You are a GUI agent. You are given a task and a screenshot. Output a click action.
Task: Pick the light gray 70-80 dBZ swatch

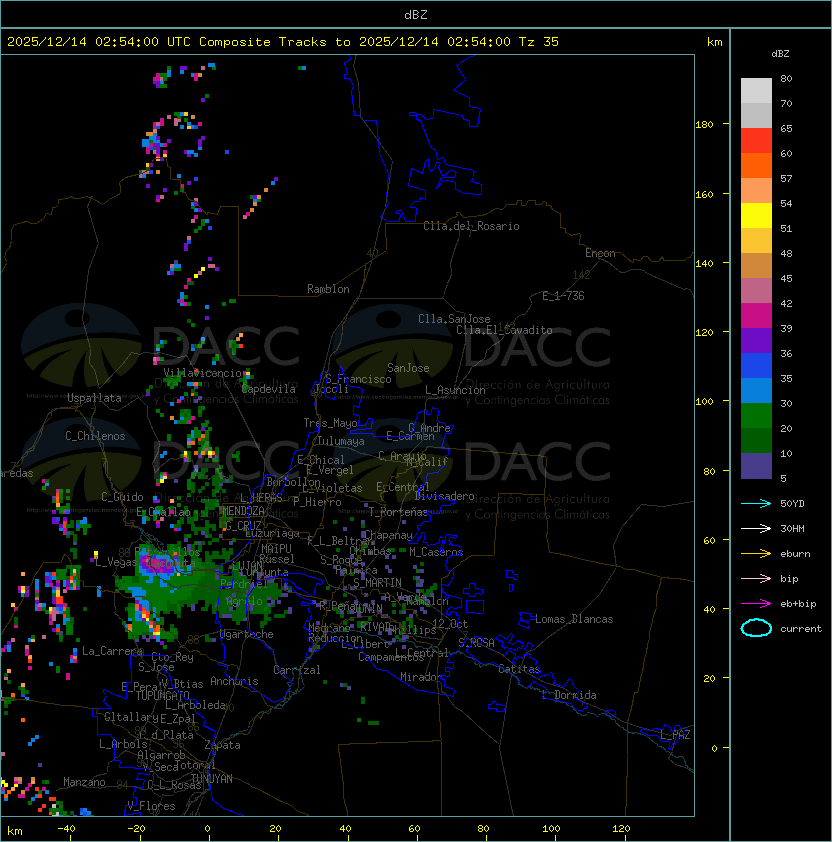coord(756,91)
